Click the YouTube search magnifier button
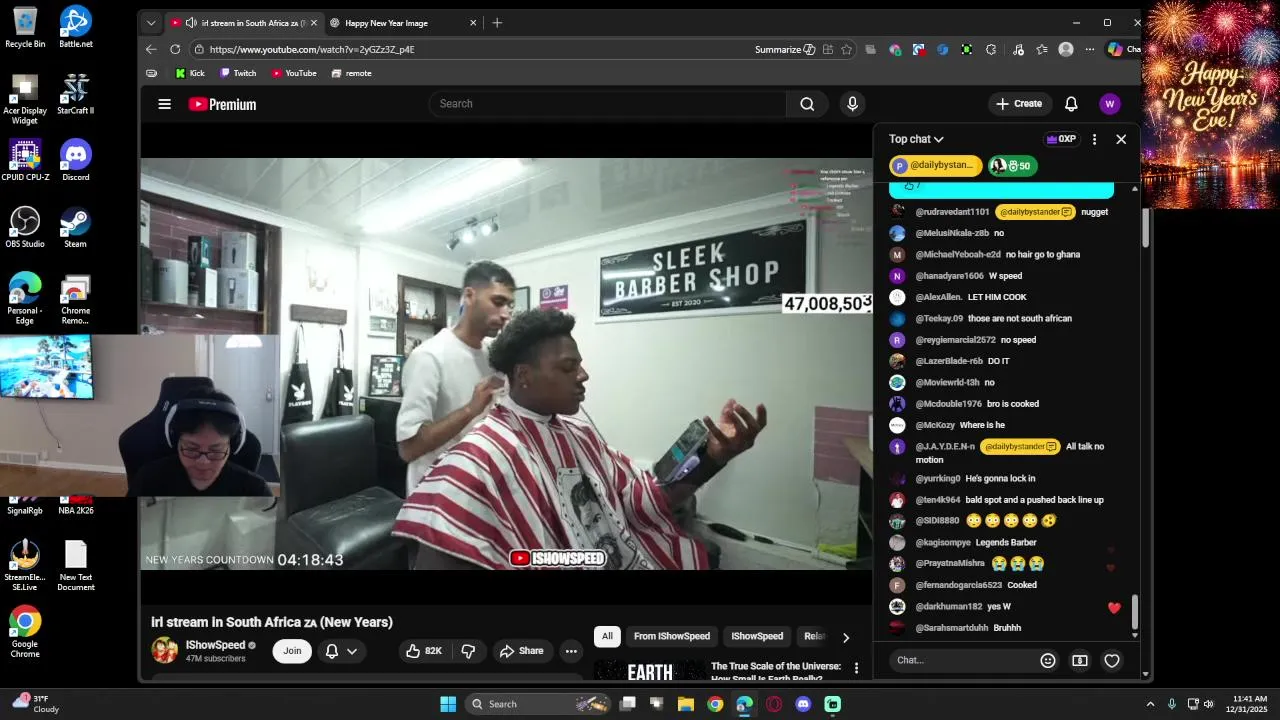 click(x=807, y=104)
